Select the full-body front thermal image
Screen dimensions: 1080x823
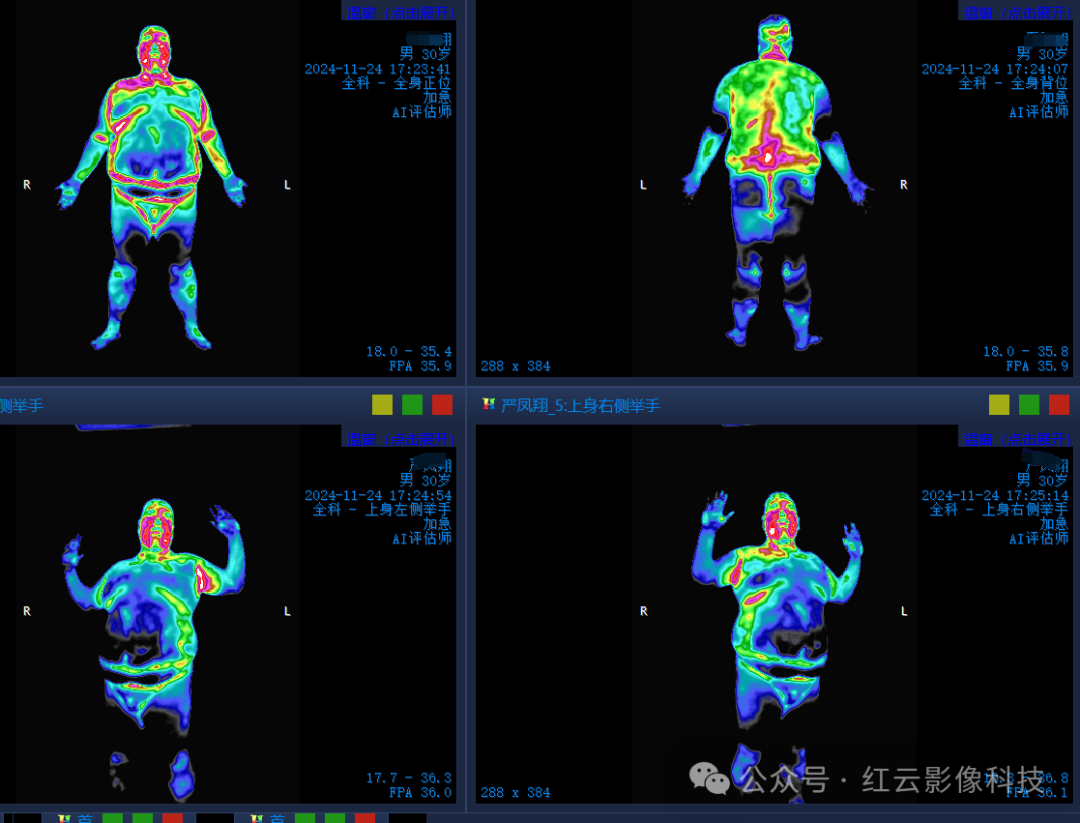(152, 190)
